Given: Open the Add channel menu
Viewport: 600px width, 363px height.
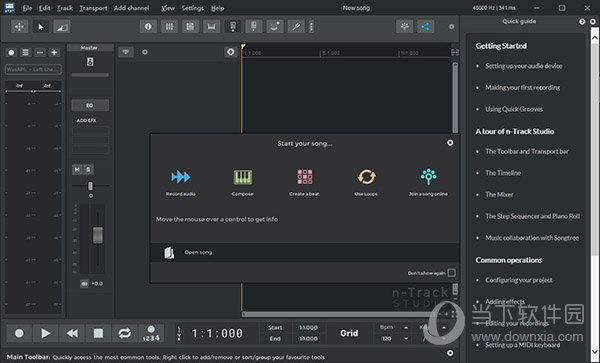Looking at the screenshot, I should click(132, 8).
